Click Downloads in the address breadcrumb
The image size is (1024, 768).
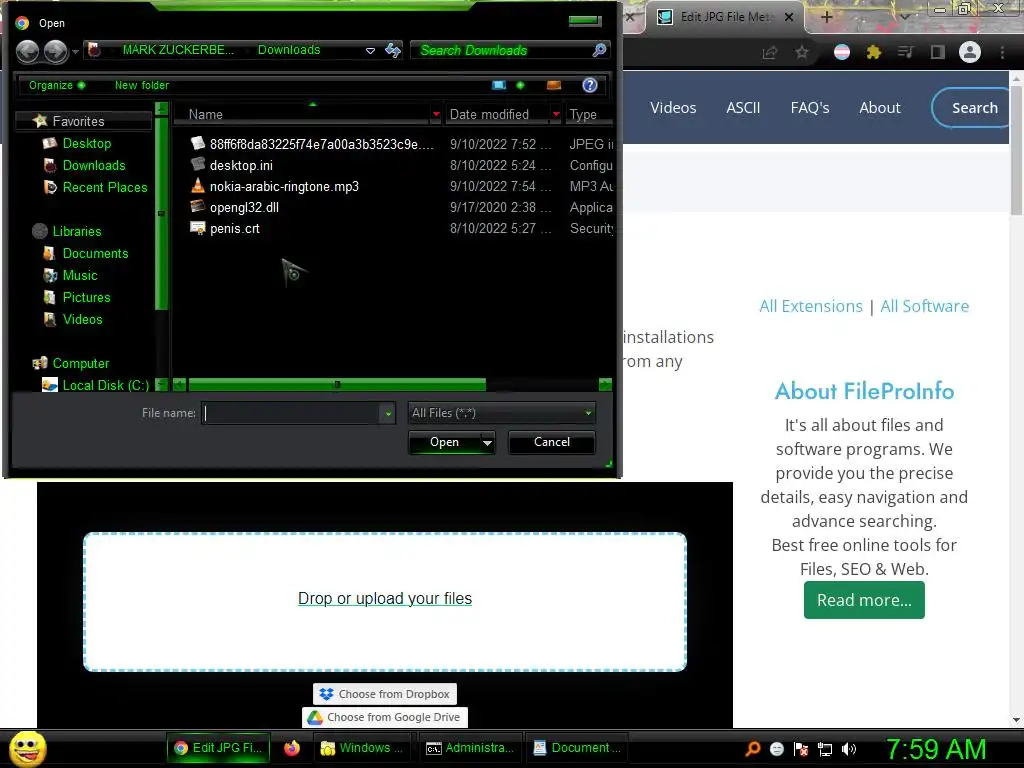(289, 50)
